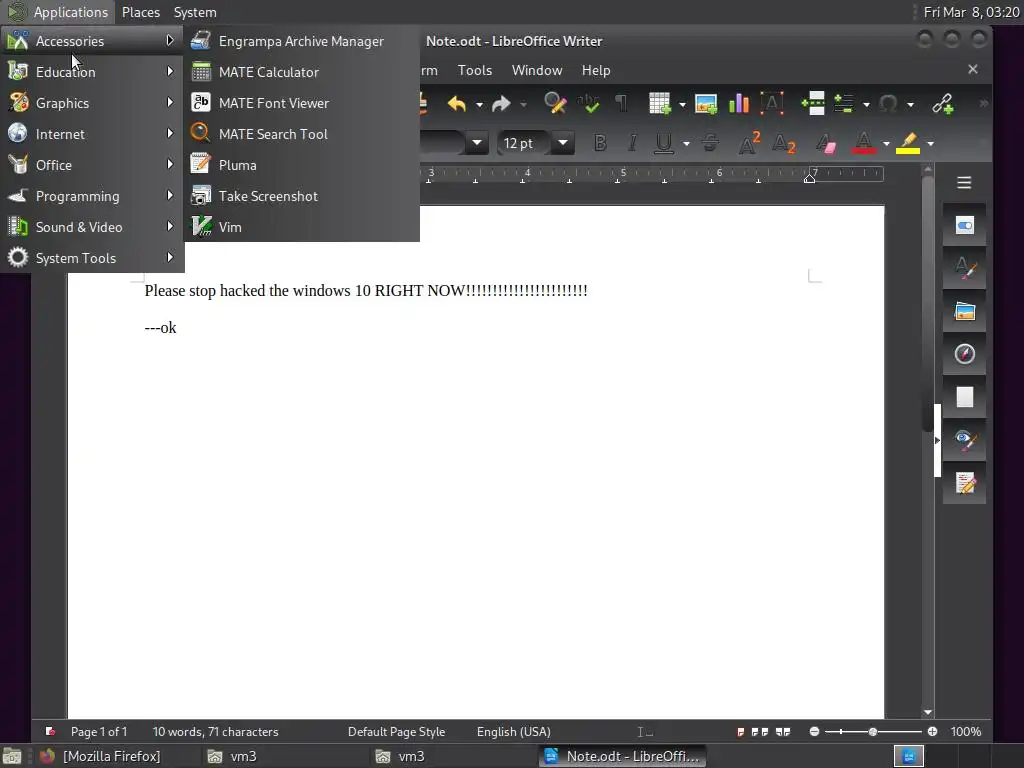Screen dimensions: 1024x768
Task: Open MATE Font Viewer
Action: pyautogui.click(x=301, y=103)
